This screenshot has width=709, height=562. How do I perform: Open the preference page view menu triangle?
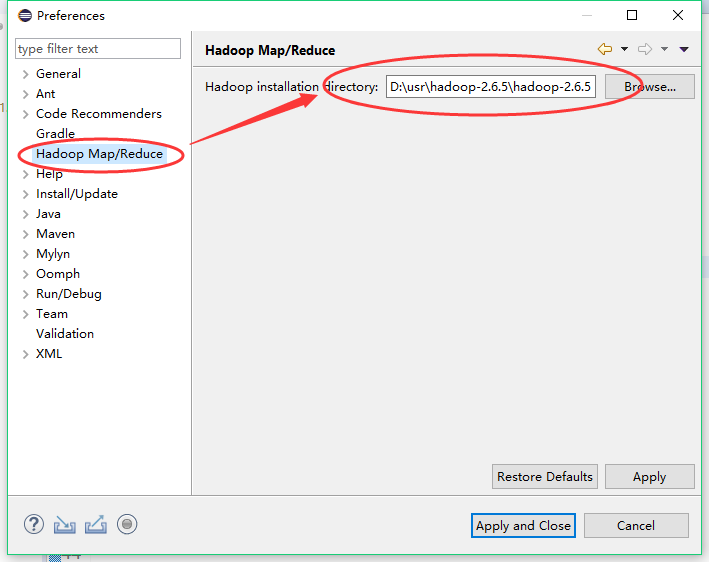pos(684,49)
